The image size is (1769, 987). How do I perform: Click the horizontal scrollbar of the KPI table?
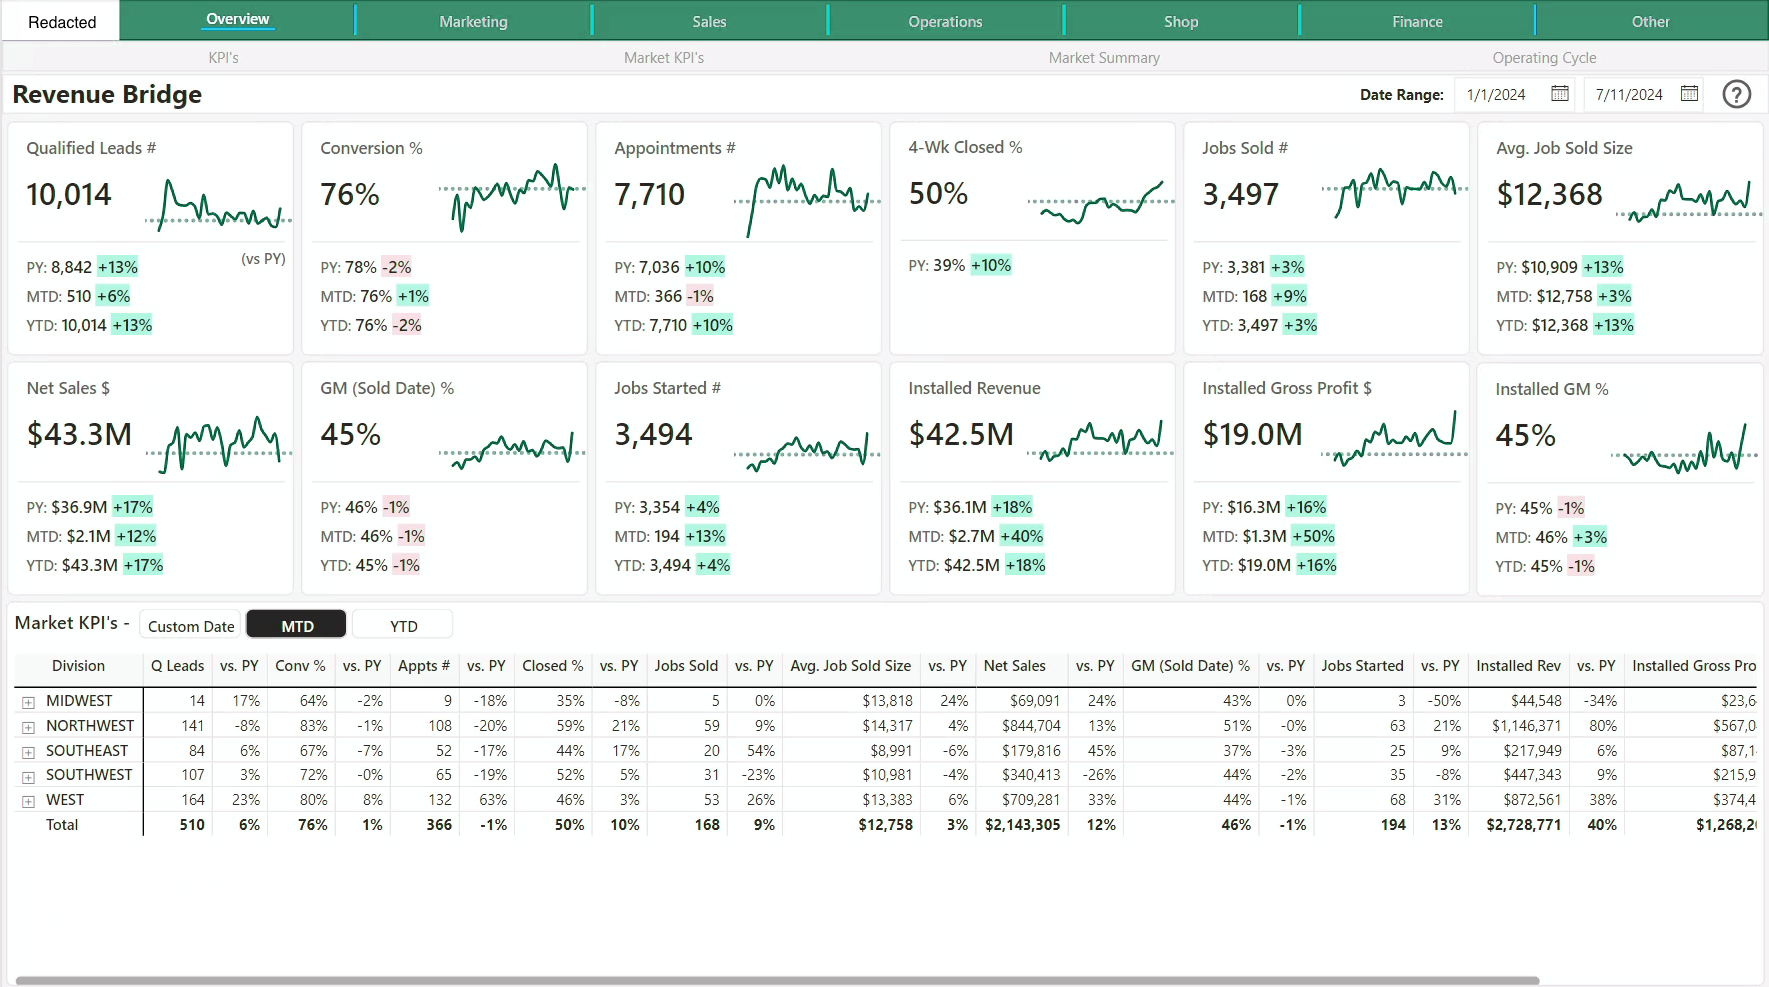pyautogui.click(x=777, y=980)
